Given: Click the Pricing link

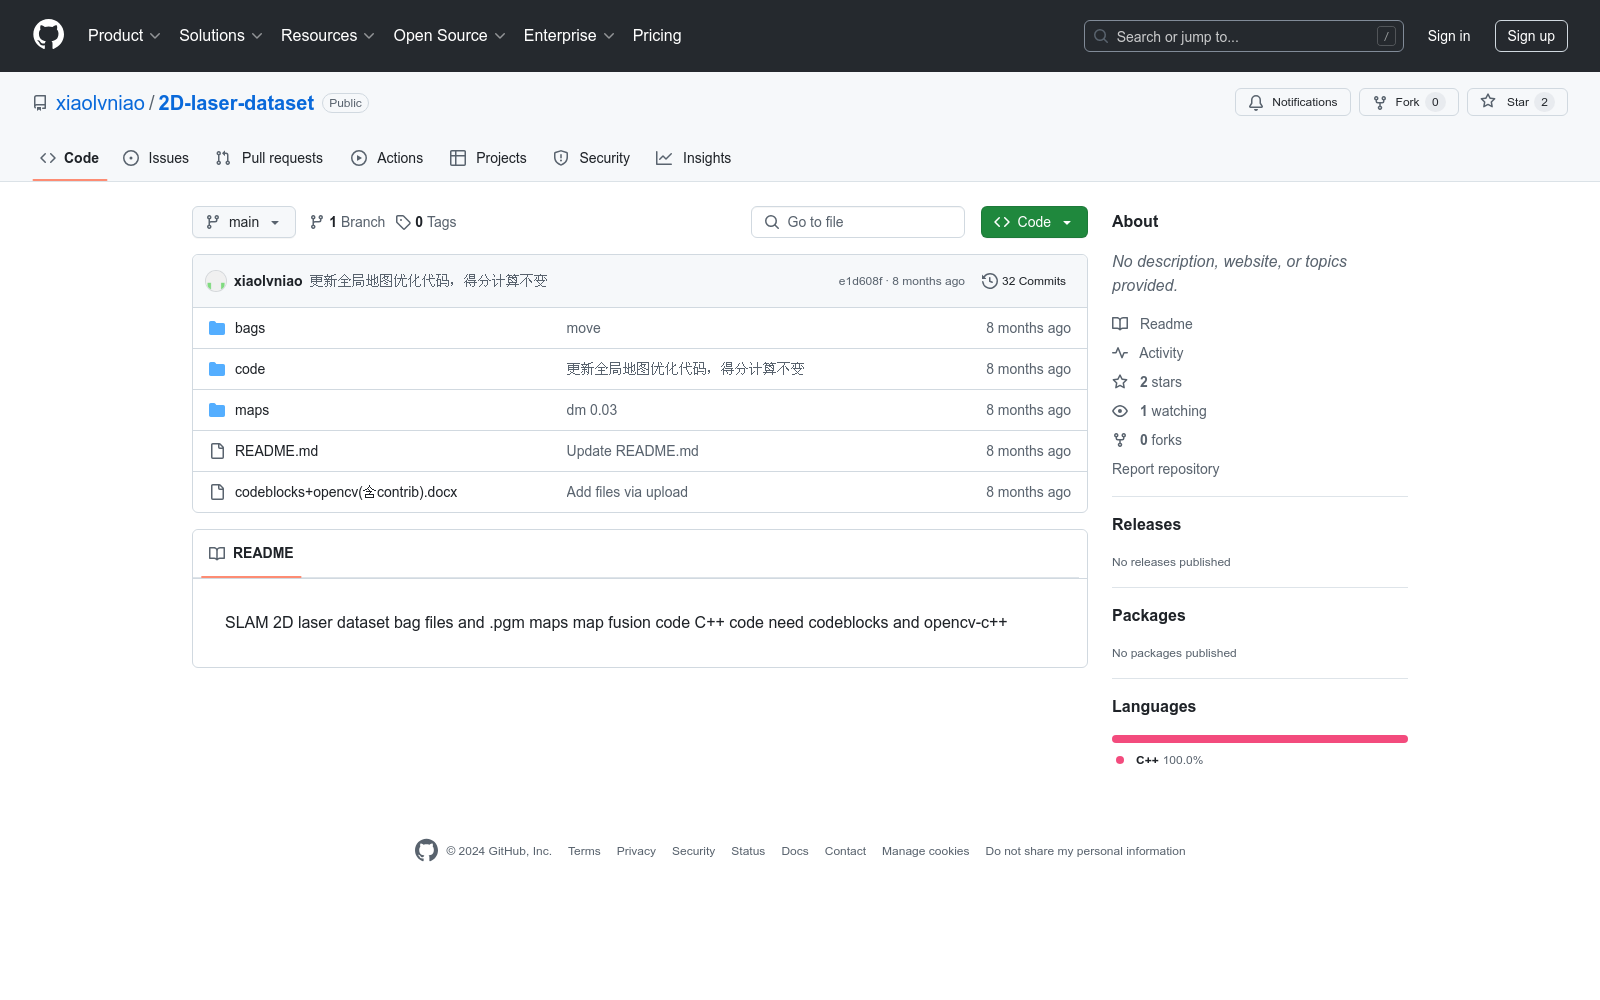Looking at the screenshot, I should tap(657, 35).
